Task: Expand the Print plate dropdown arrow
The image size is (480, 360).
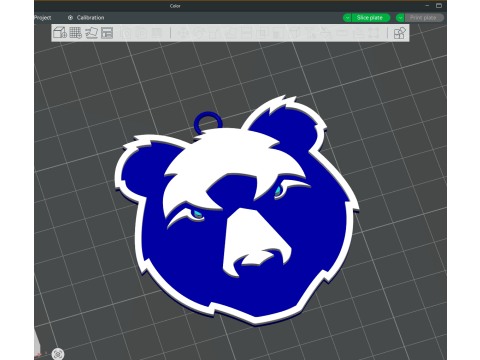Action: (400, 18)
